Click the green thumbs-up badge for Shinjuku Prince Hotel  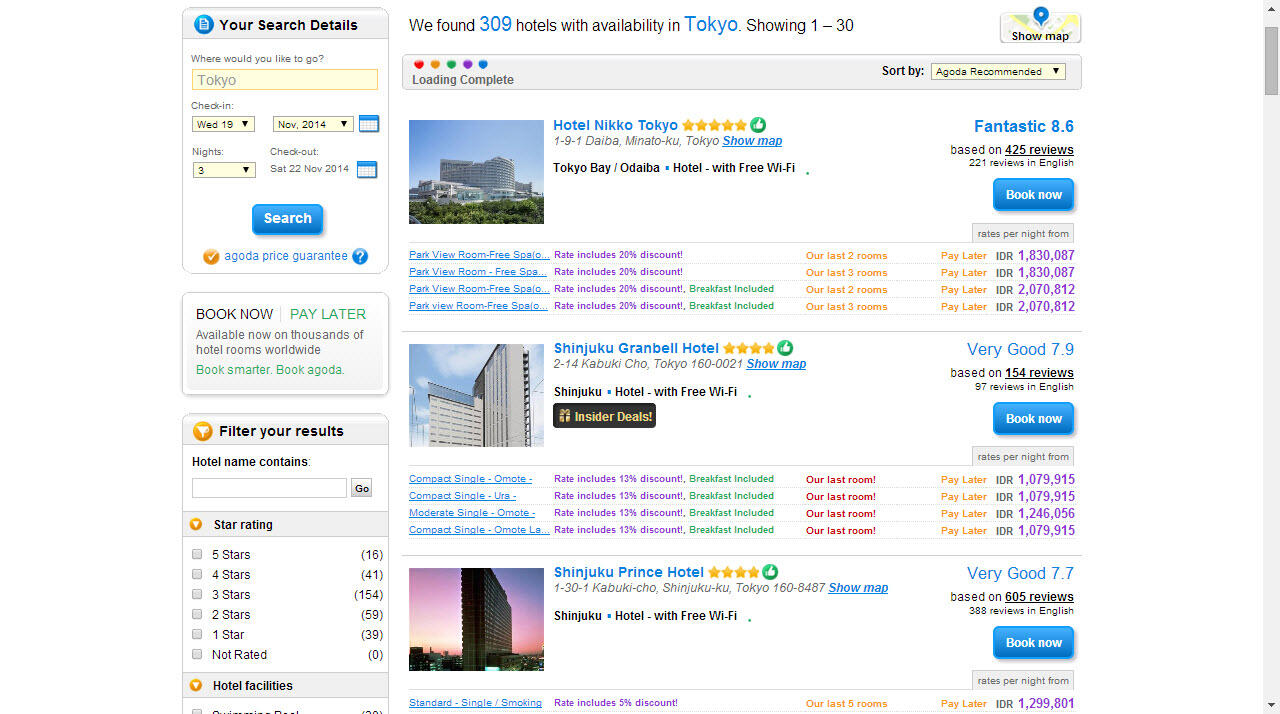click(770, 572)
